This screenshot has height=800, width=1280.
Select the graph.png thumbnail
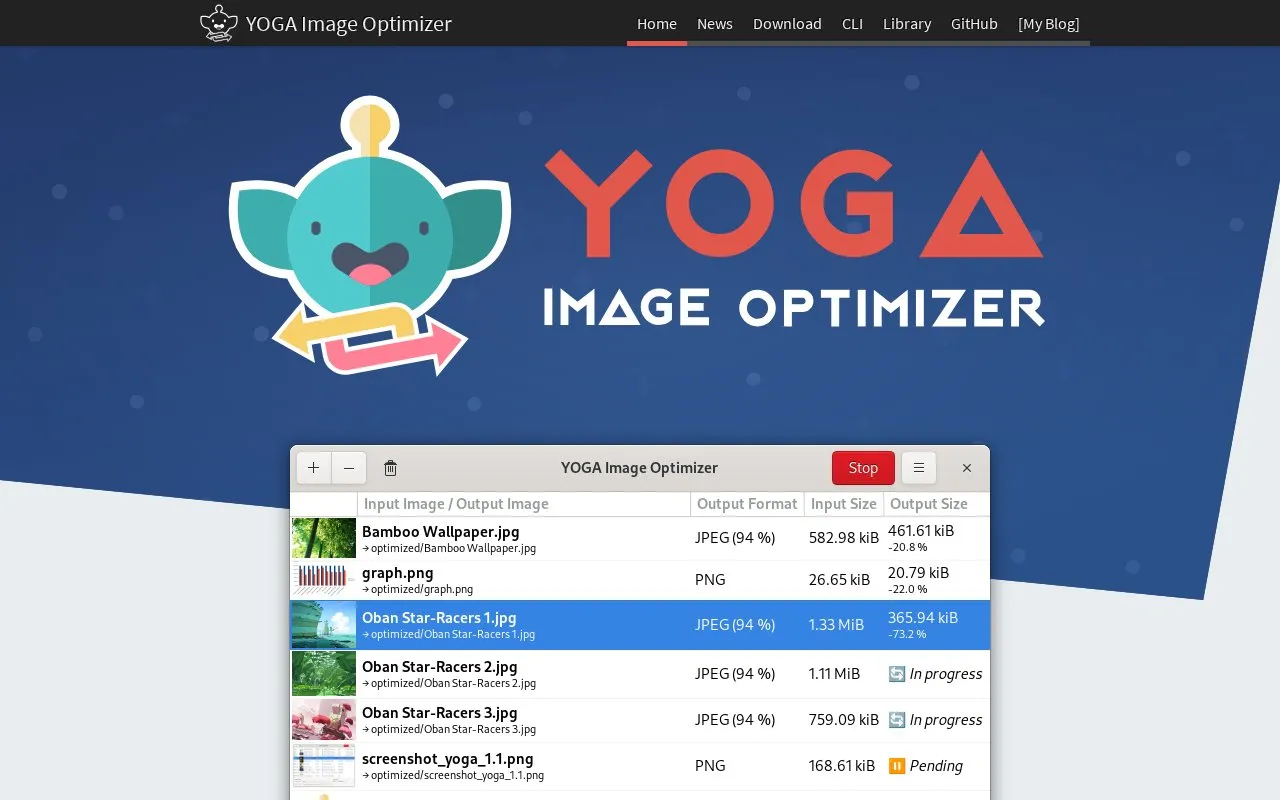tap(324, 580)
